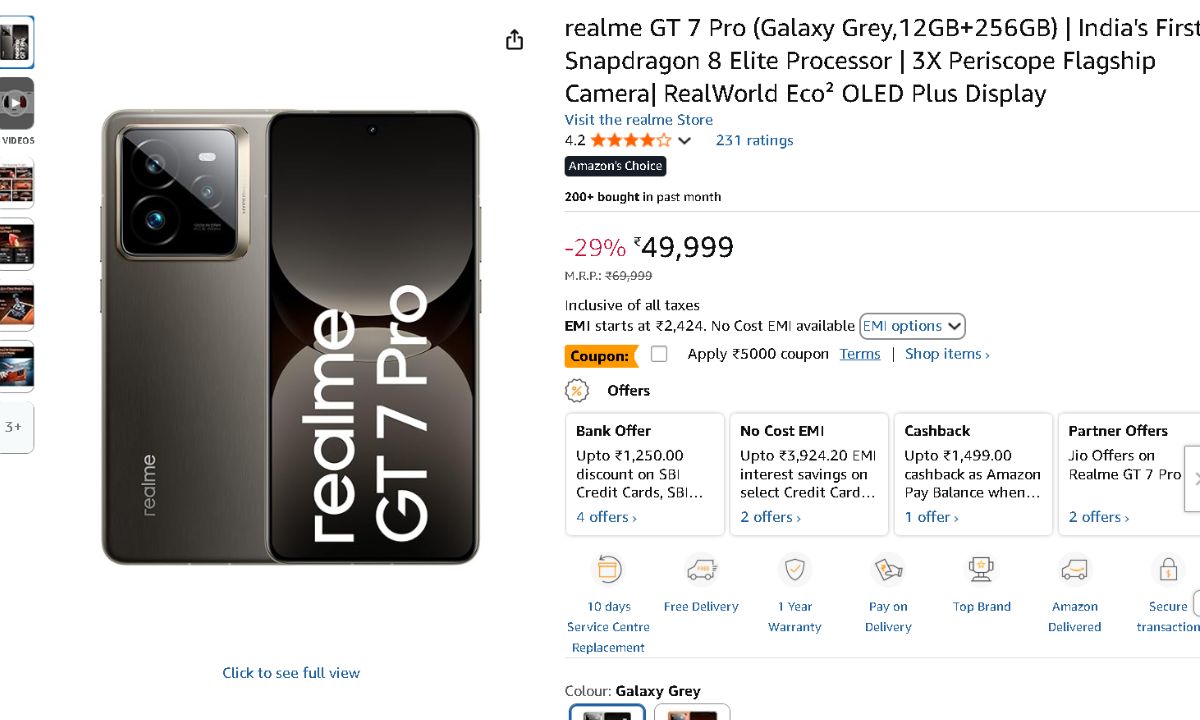Image resolution: width=1200 pixels, height=720 pixels.
Task: Open the coupon Terms link
Action: coord(860,354)
